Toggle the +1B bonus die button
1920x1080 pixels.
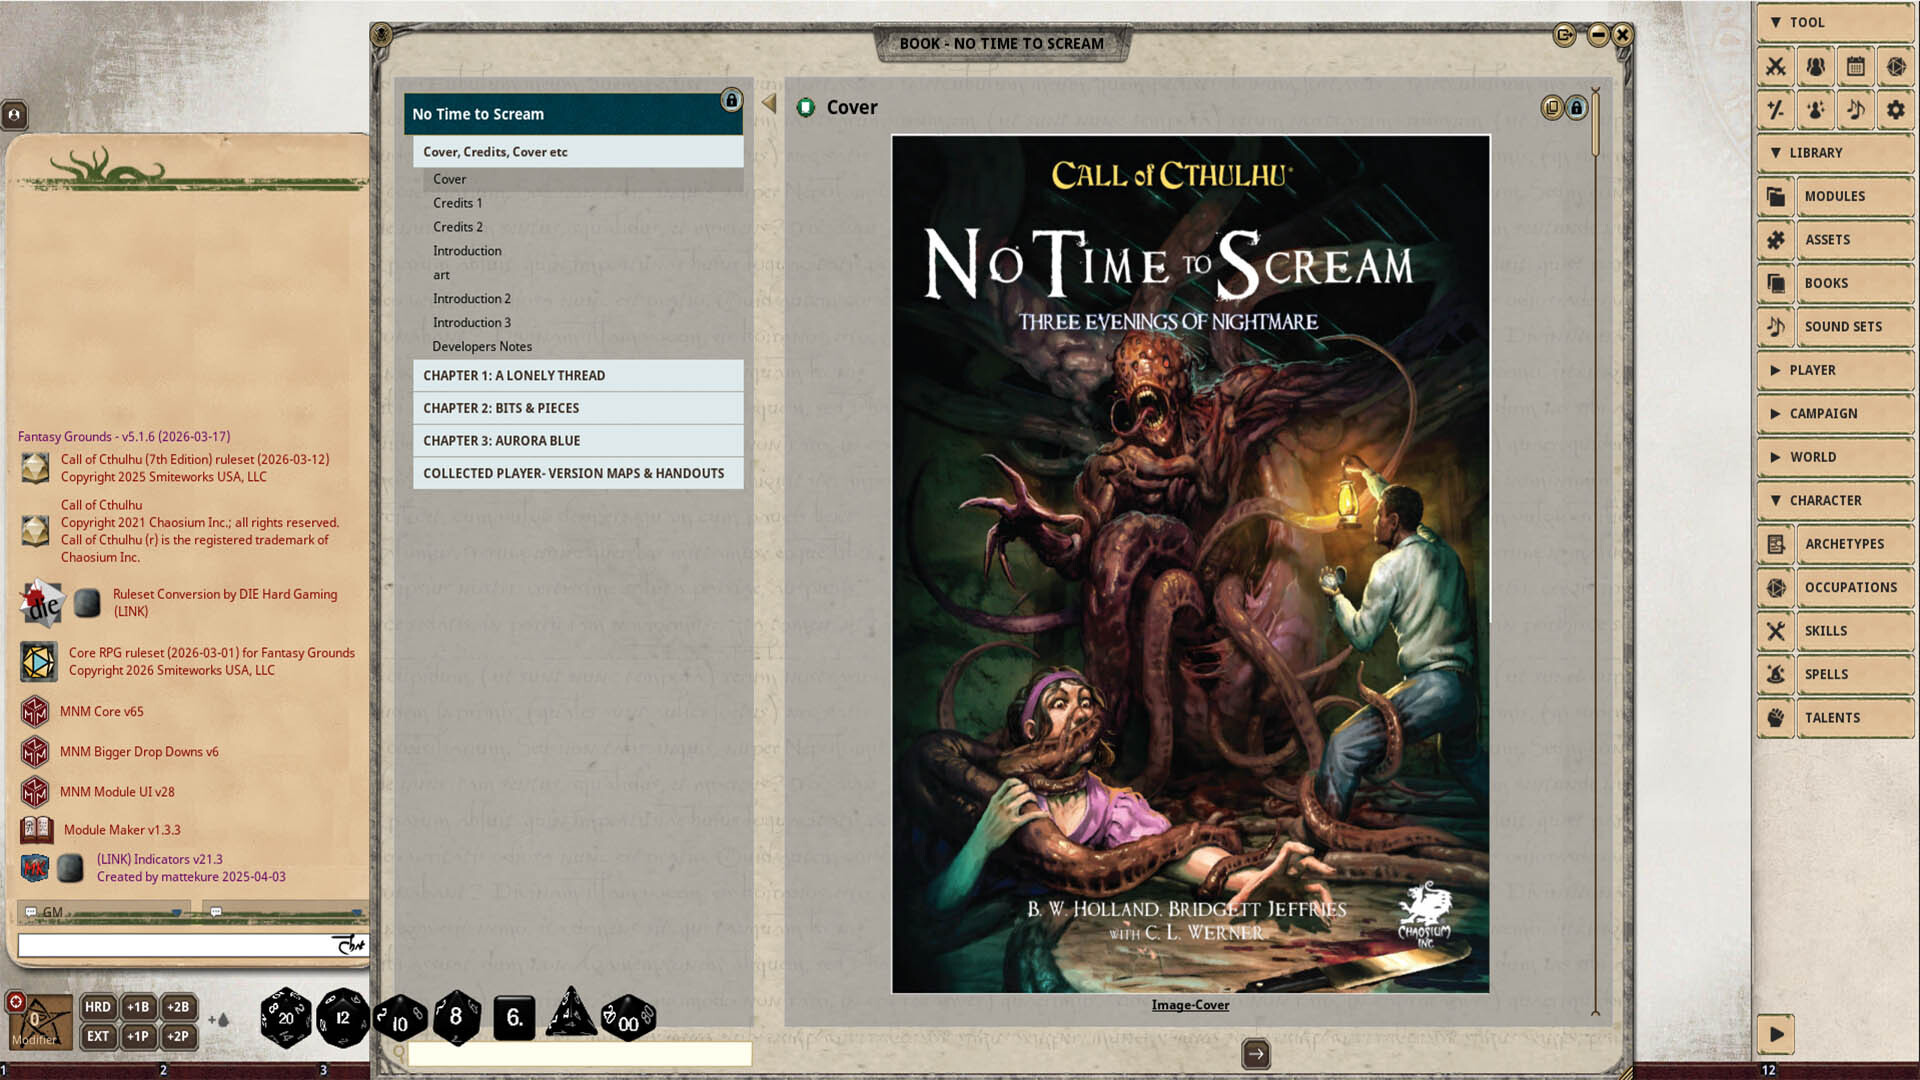tap(138, 1007)
